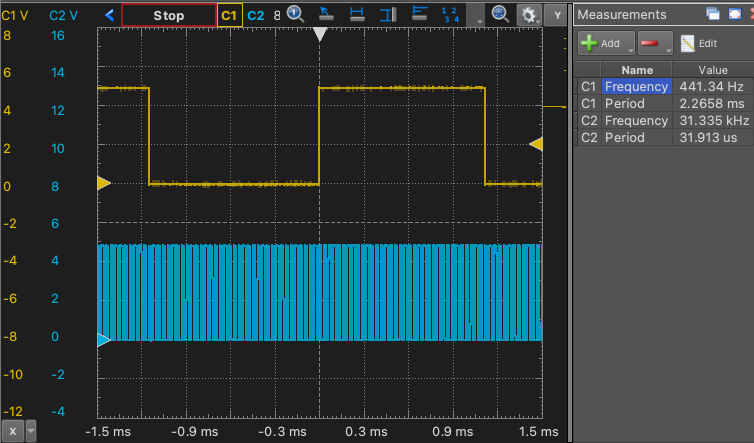The image size is (754, 443).
Task: Open the zoom magnifier tool
Action: click(296, 14)
